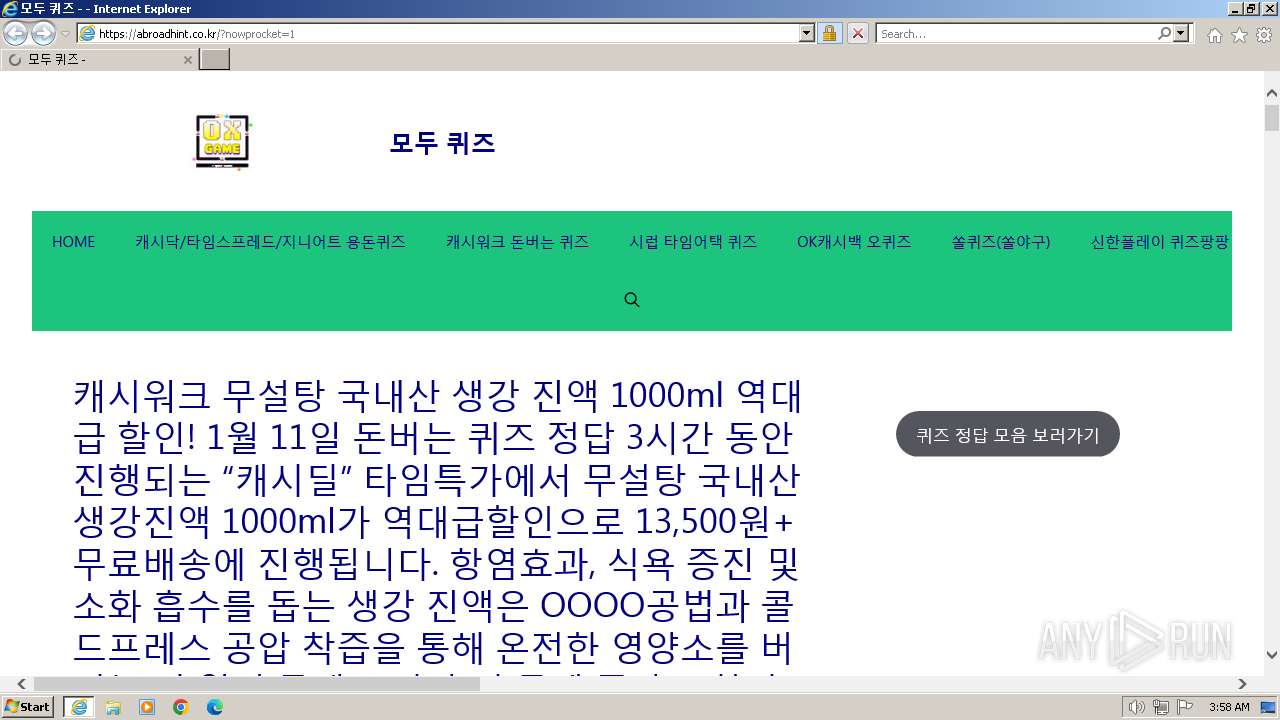Image resolution: width=1280 pixels, height=720 pixels.
Task: Restore the browser window size button
Action: pos(1251,9)
